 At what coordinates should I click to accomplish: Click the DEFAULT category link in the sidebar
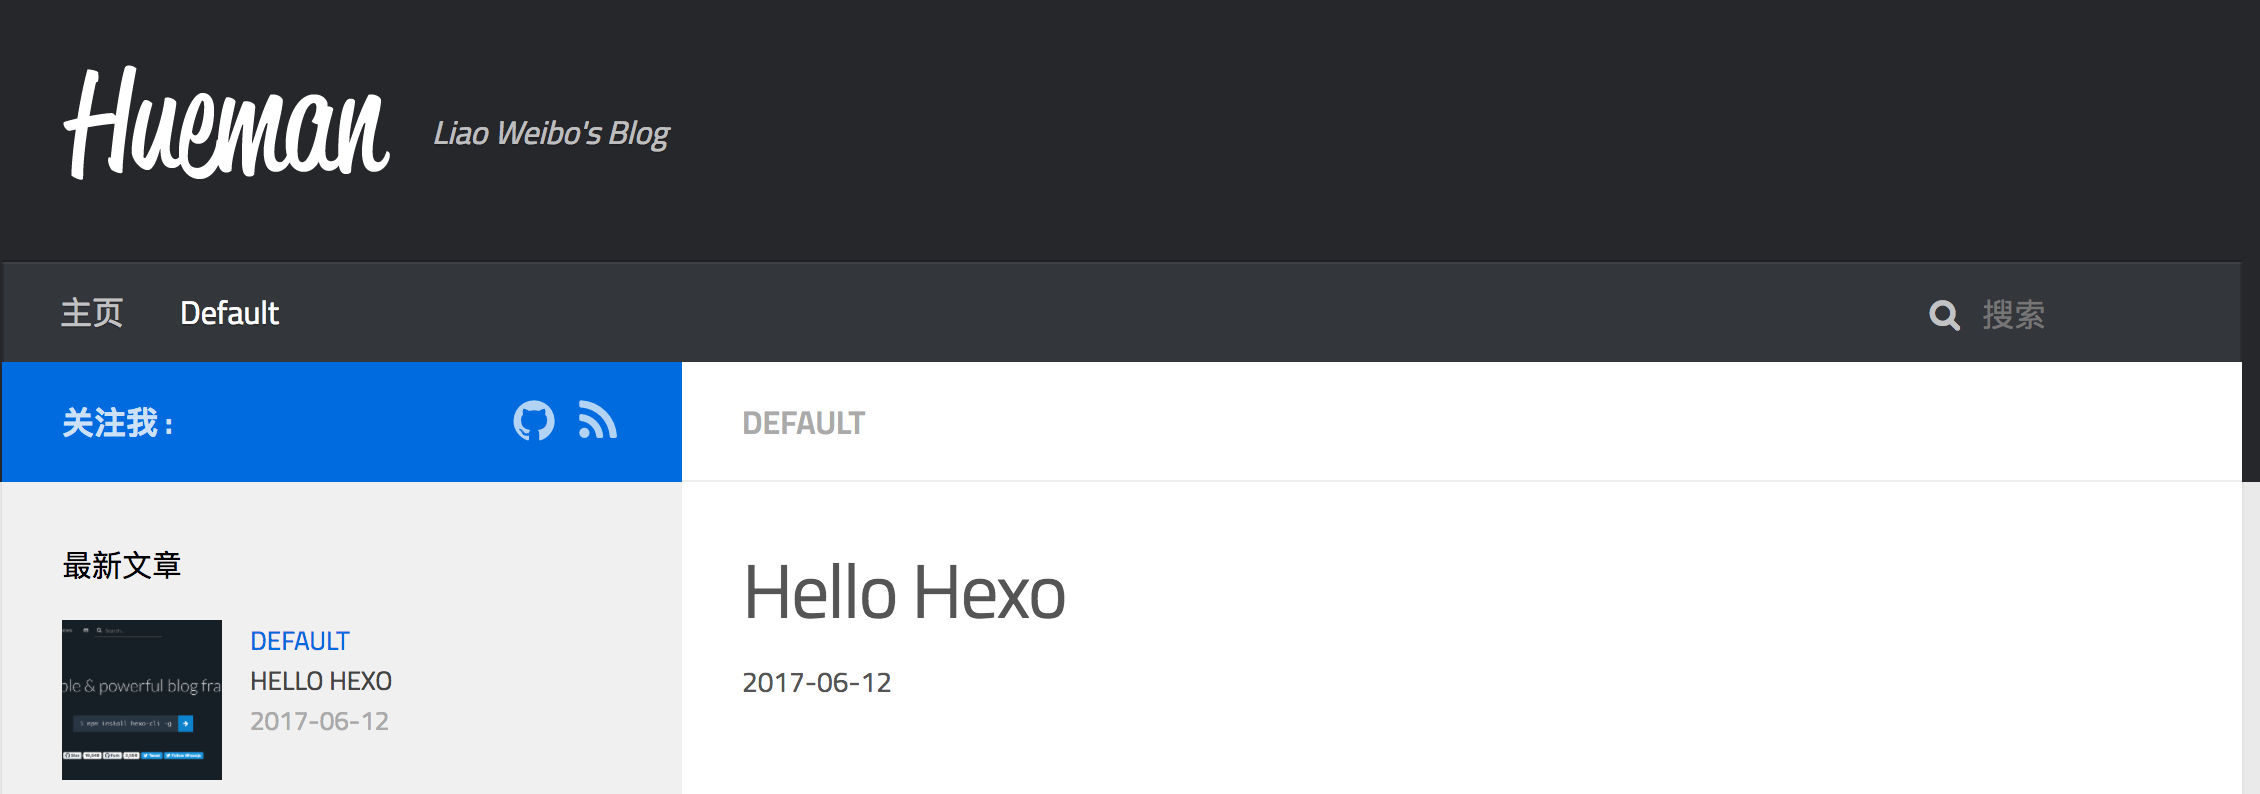(x=300, y=641)
